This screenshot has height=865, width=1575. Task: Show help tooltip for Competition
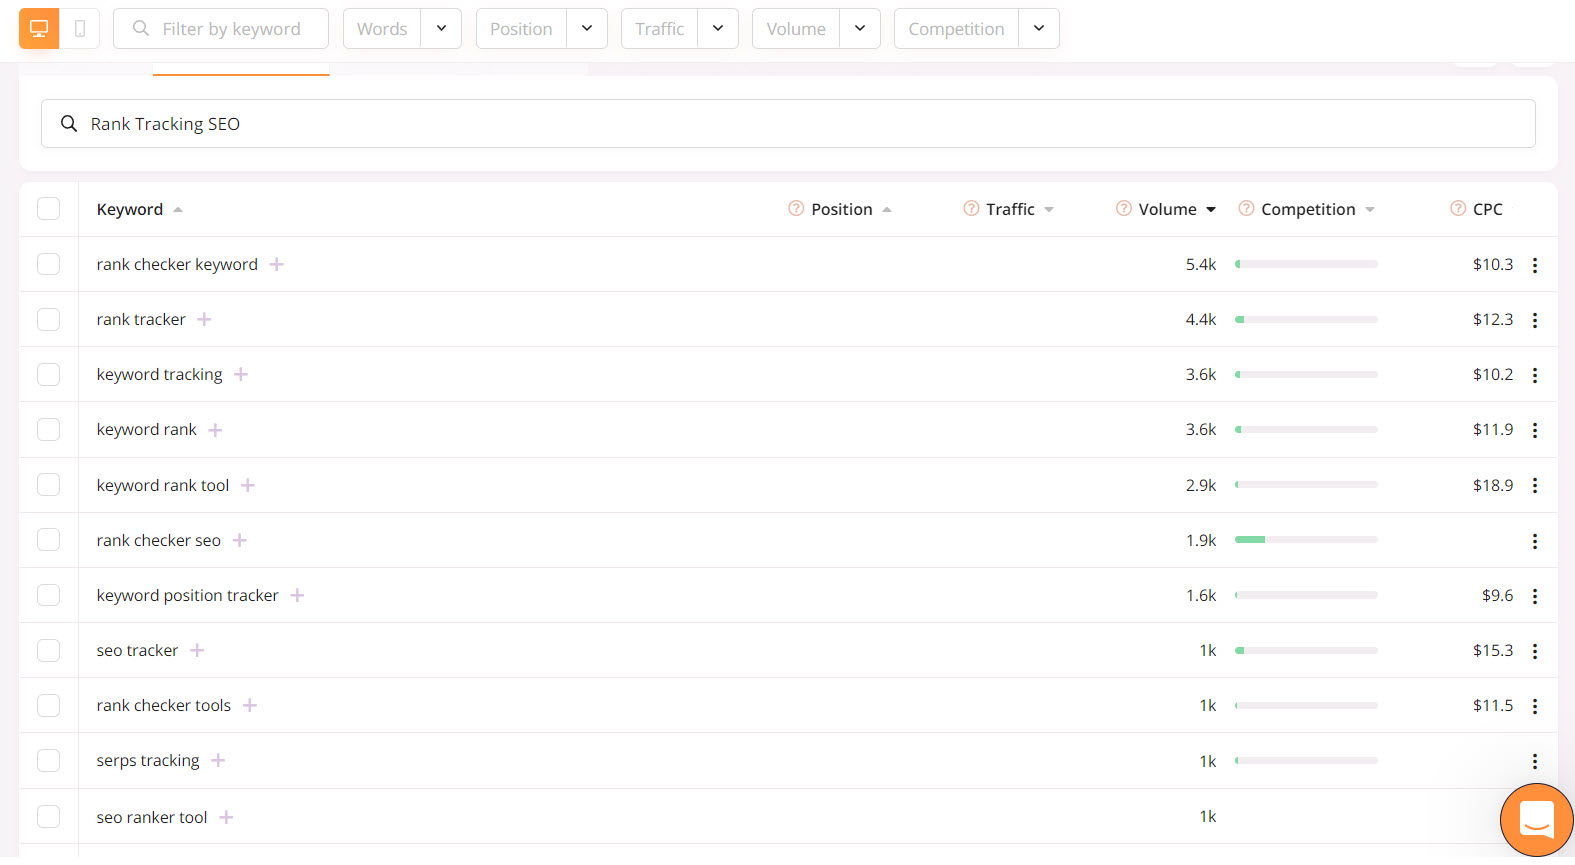[1246, 208]
